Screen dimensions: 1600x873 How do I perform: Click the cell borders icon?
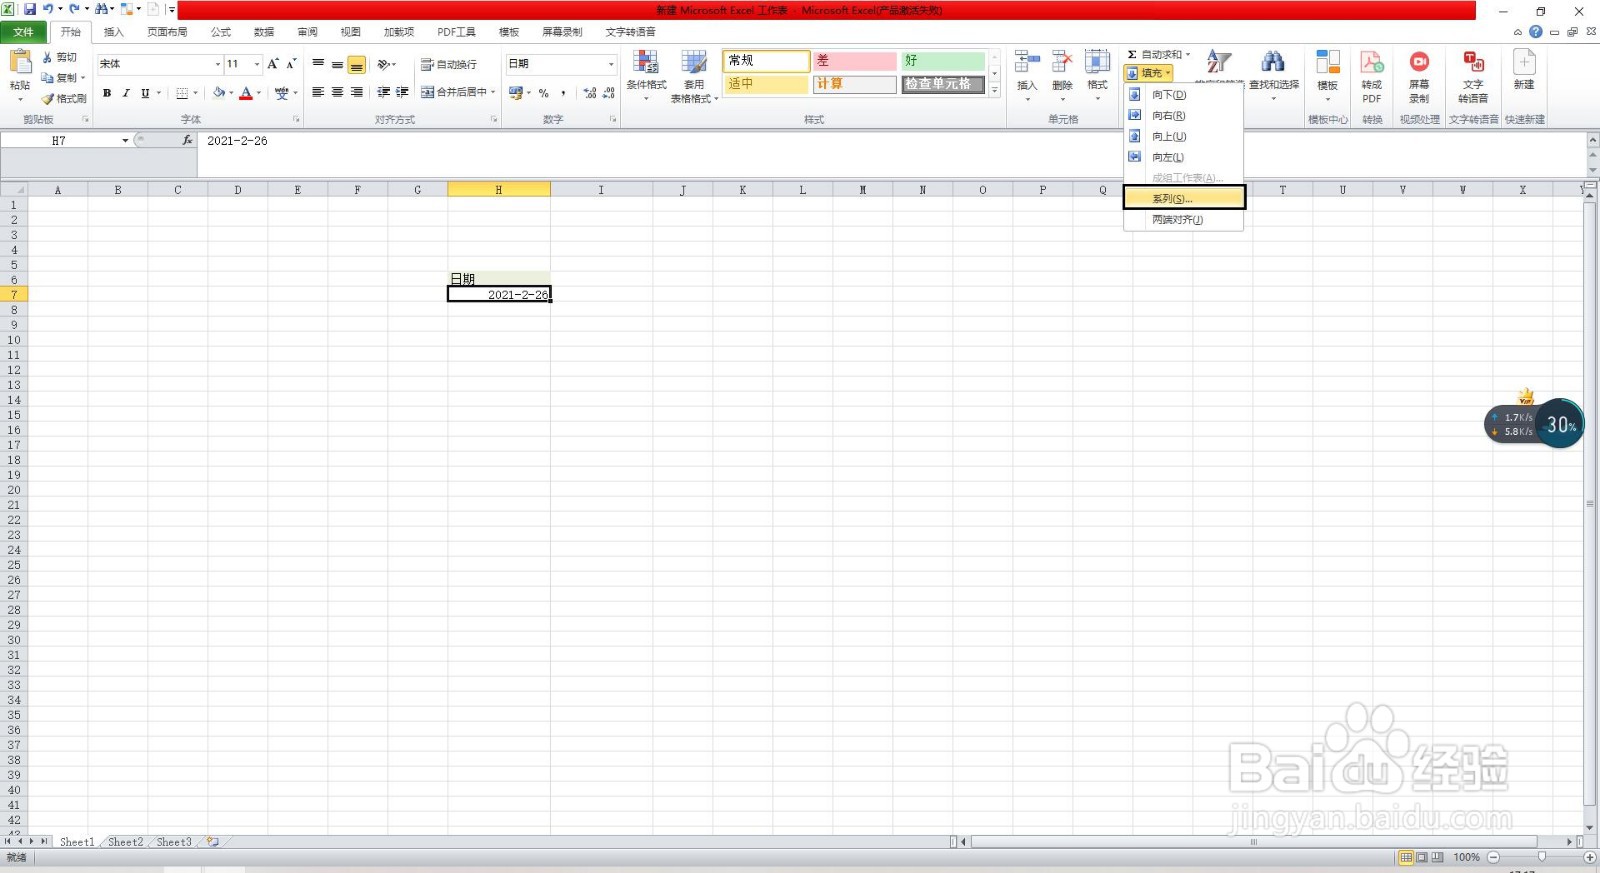tap(182, 93)
